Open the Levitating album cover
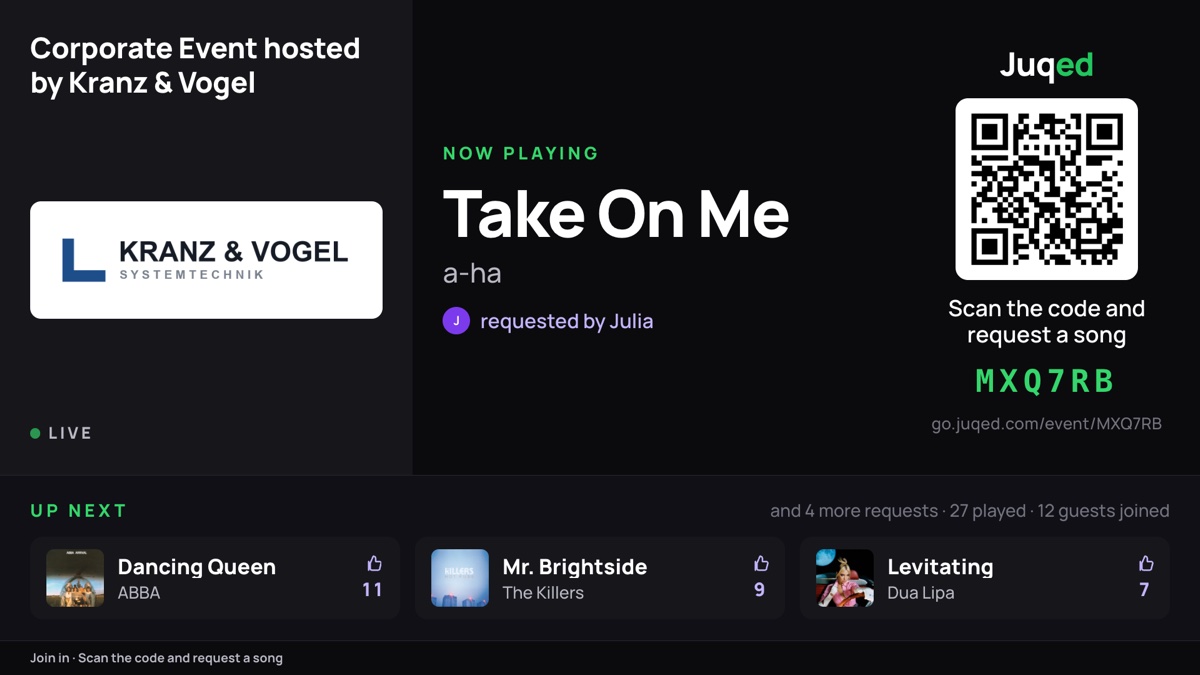Viewport: 1200px width, 675px height. pyautogui.click(x=845, y=578)
